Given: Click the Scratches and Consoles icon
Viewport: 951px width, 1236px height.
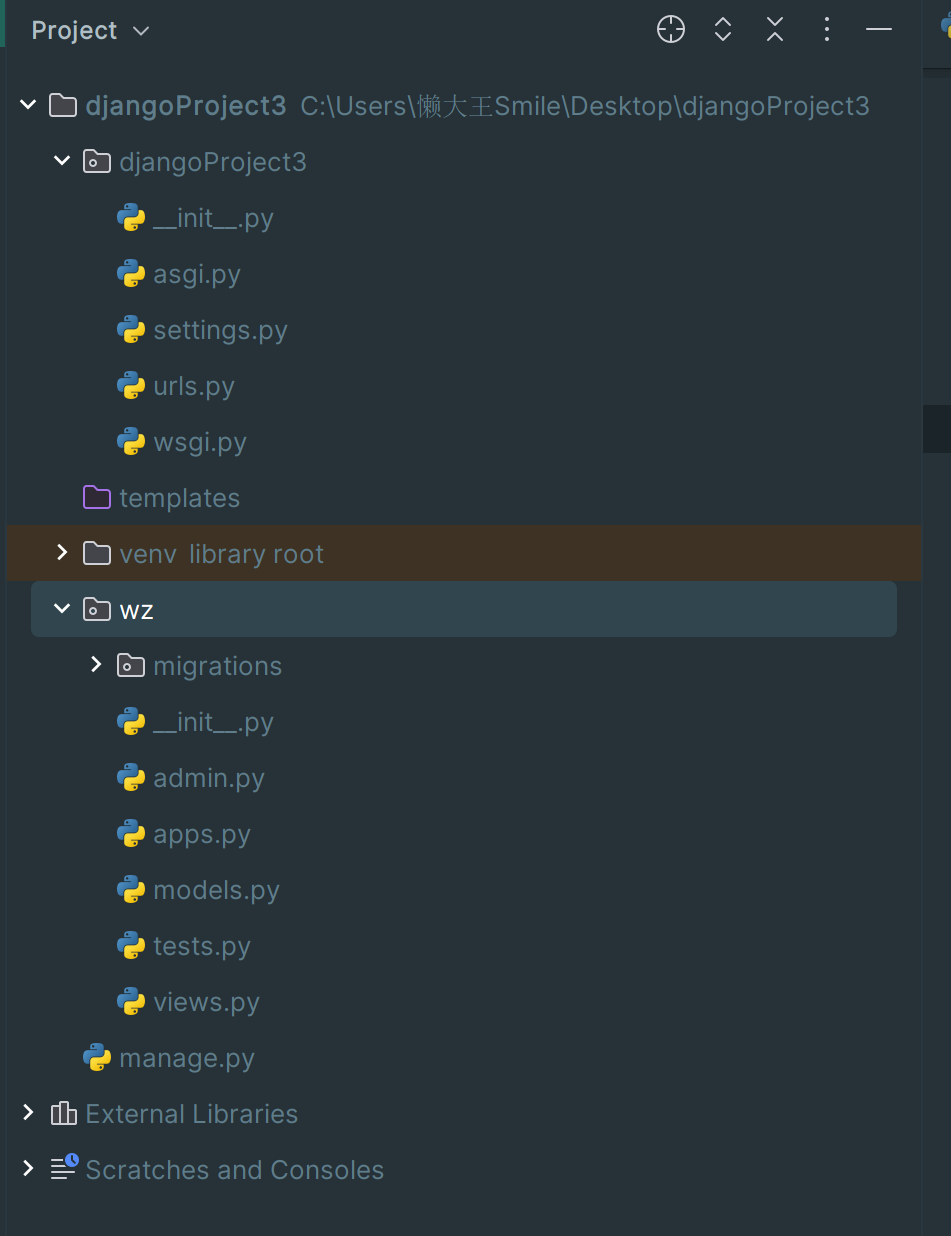Looking at the screenshot, I should click(x=64, y=1169).
